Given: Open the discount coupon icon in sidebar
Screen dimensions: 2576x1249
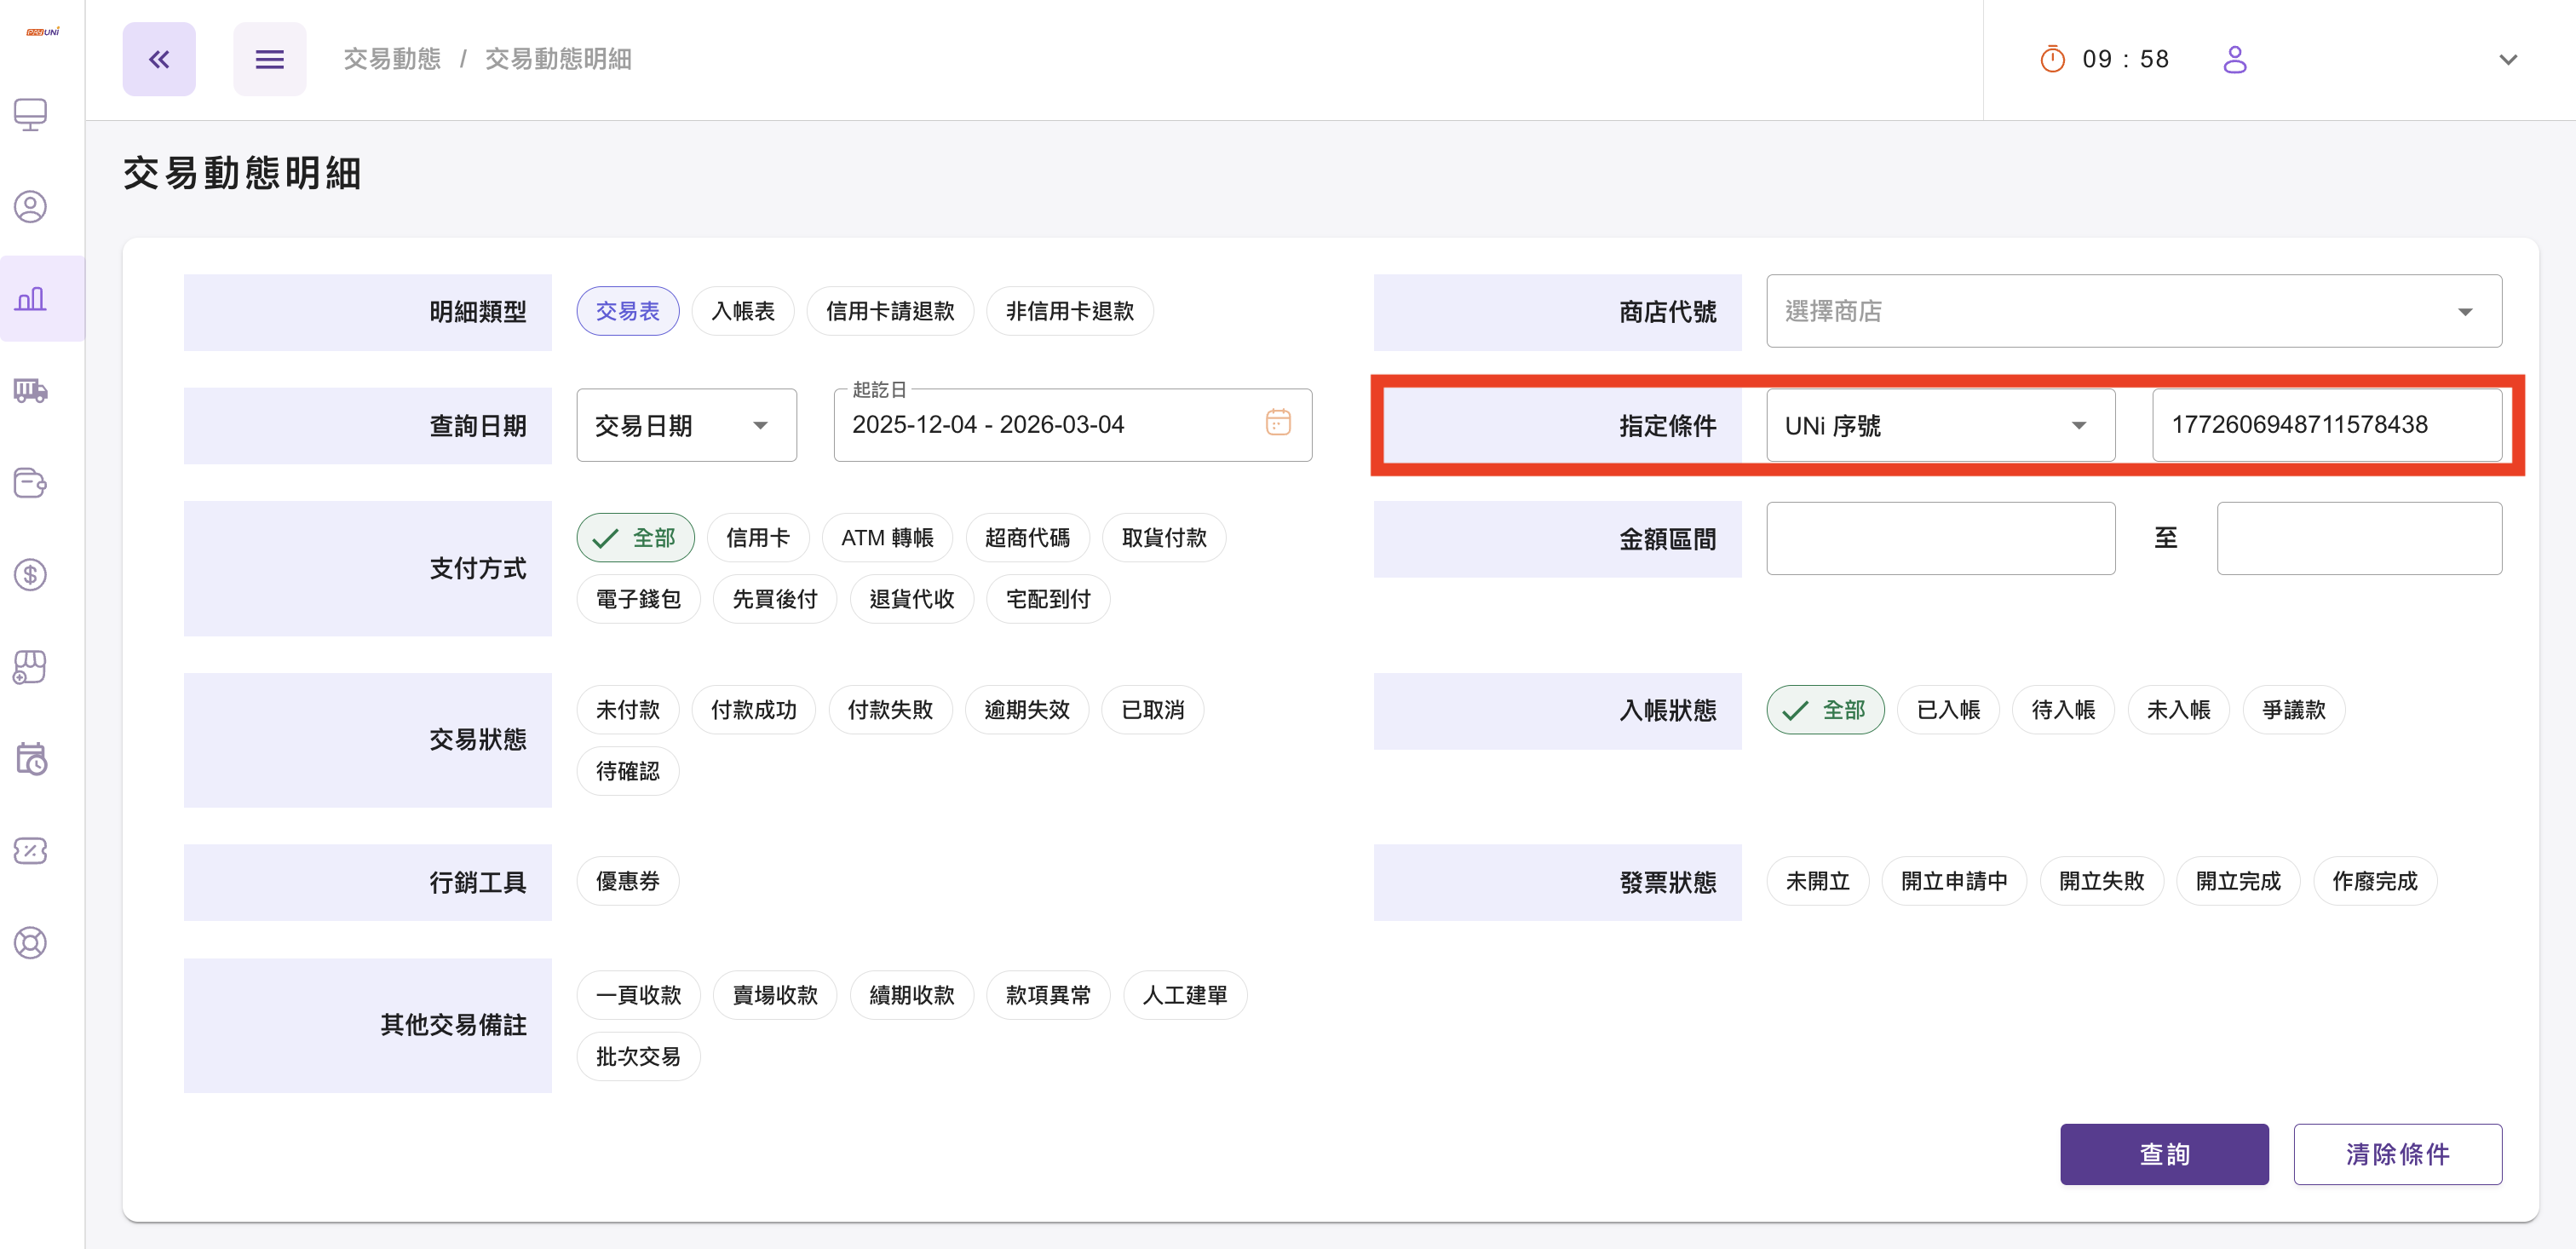Looking at the screenshot, I should 30,850.
